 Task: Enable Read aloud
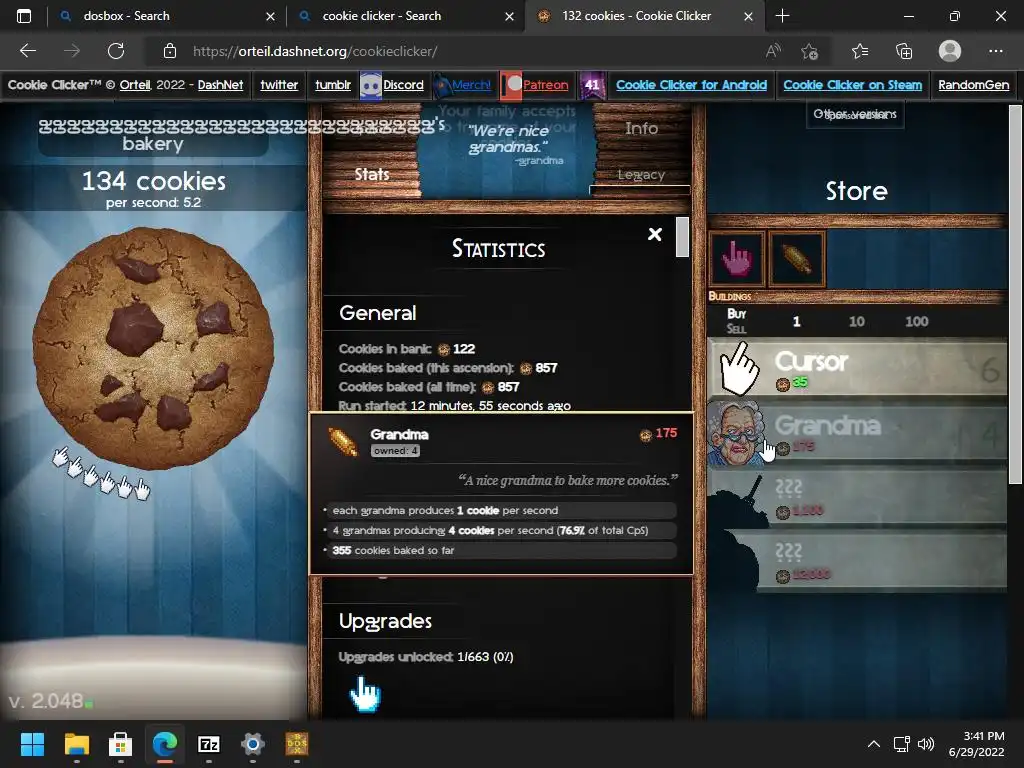(773, 51)
